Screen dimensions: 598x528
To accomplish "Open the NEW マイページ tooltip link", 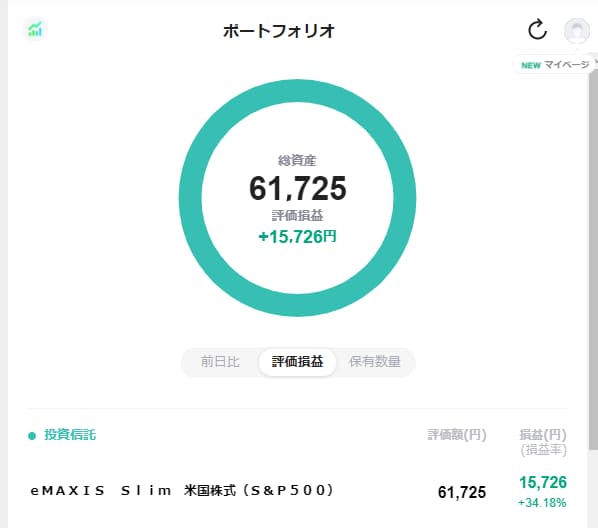I will [x=555, y=65].
